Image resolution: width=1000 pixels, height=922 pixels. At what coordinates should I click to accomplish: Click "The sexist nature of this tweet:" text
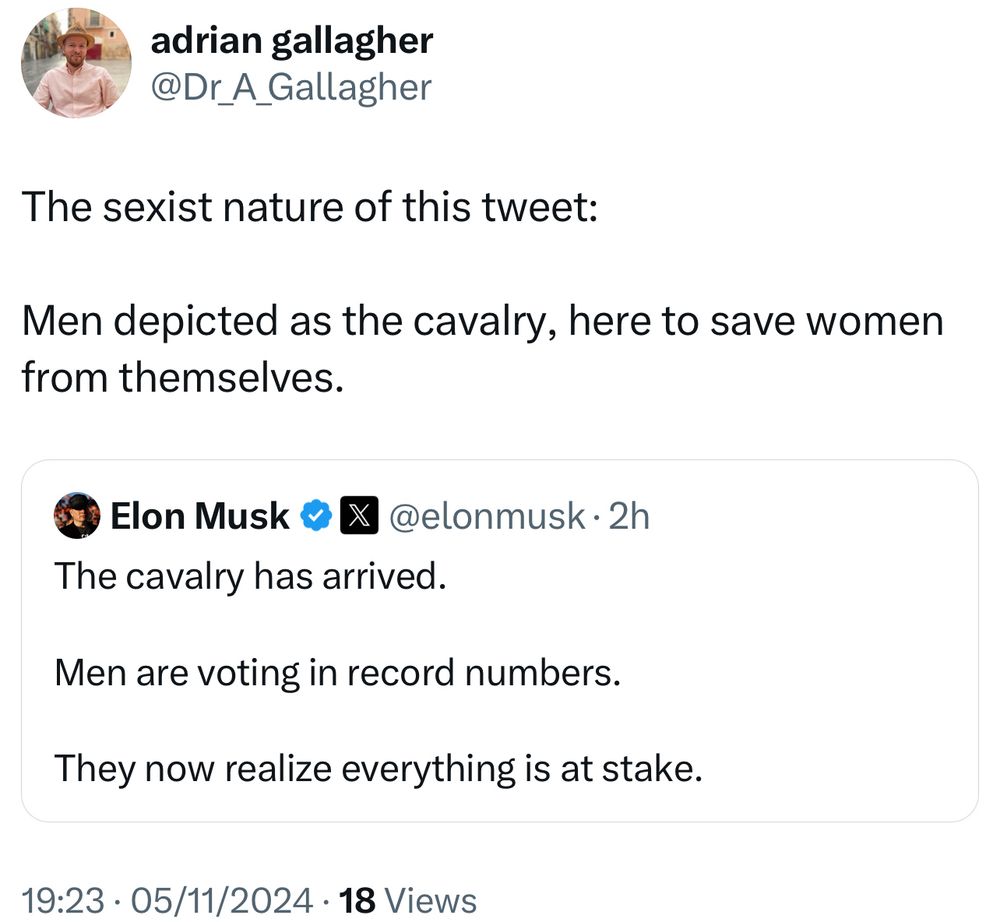[308, 207]
